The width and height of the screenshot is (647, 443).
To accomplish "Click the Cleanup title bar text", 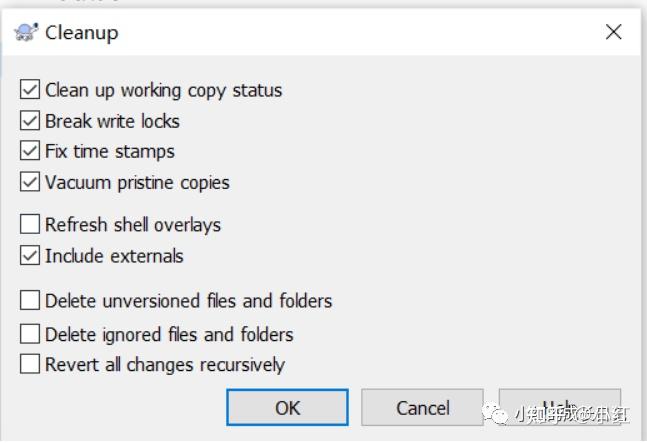I will tap(82, 33).
